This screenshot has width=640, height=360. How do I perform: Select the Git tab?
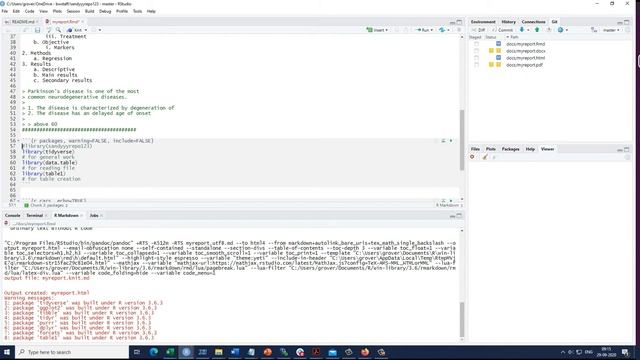554,22
